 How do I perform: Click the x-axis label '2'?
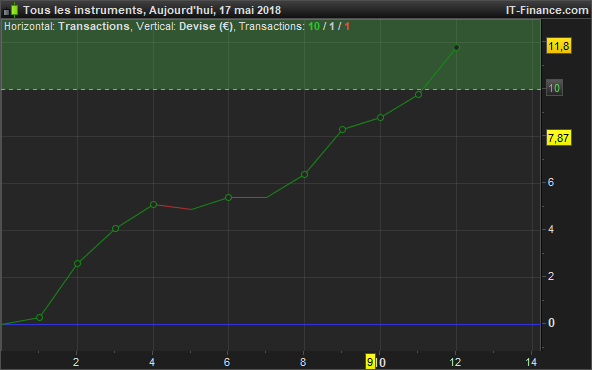tap(76, 362)
